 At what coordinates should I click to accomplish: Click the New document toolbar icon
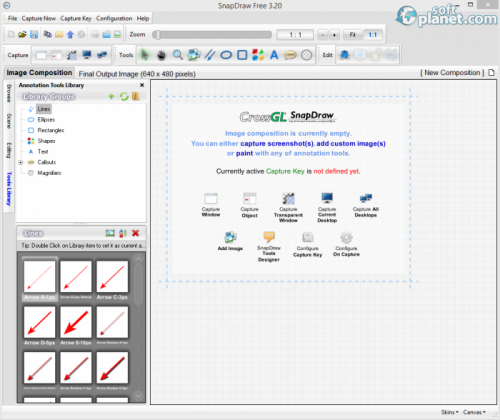tap(11, 34)
